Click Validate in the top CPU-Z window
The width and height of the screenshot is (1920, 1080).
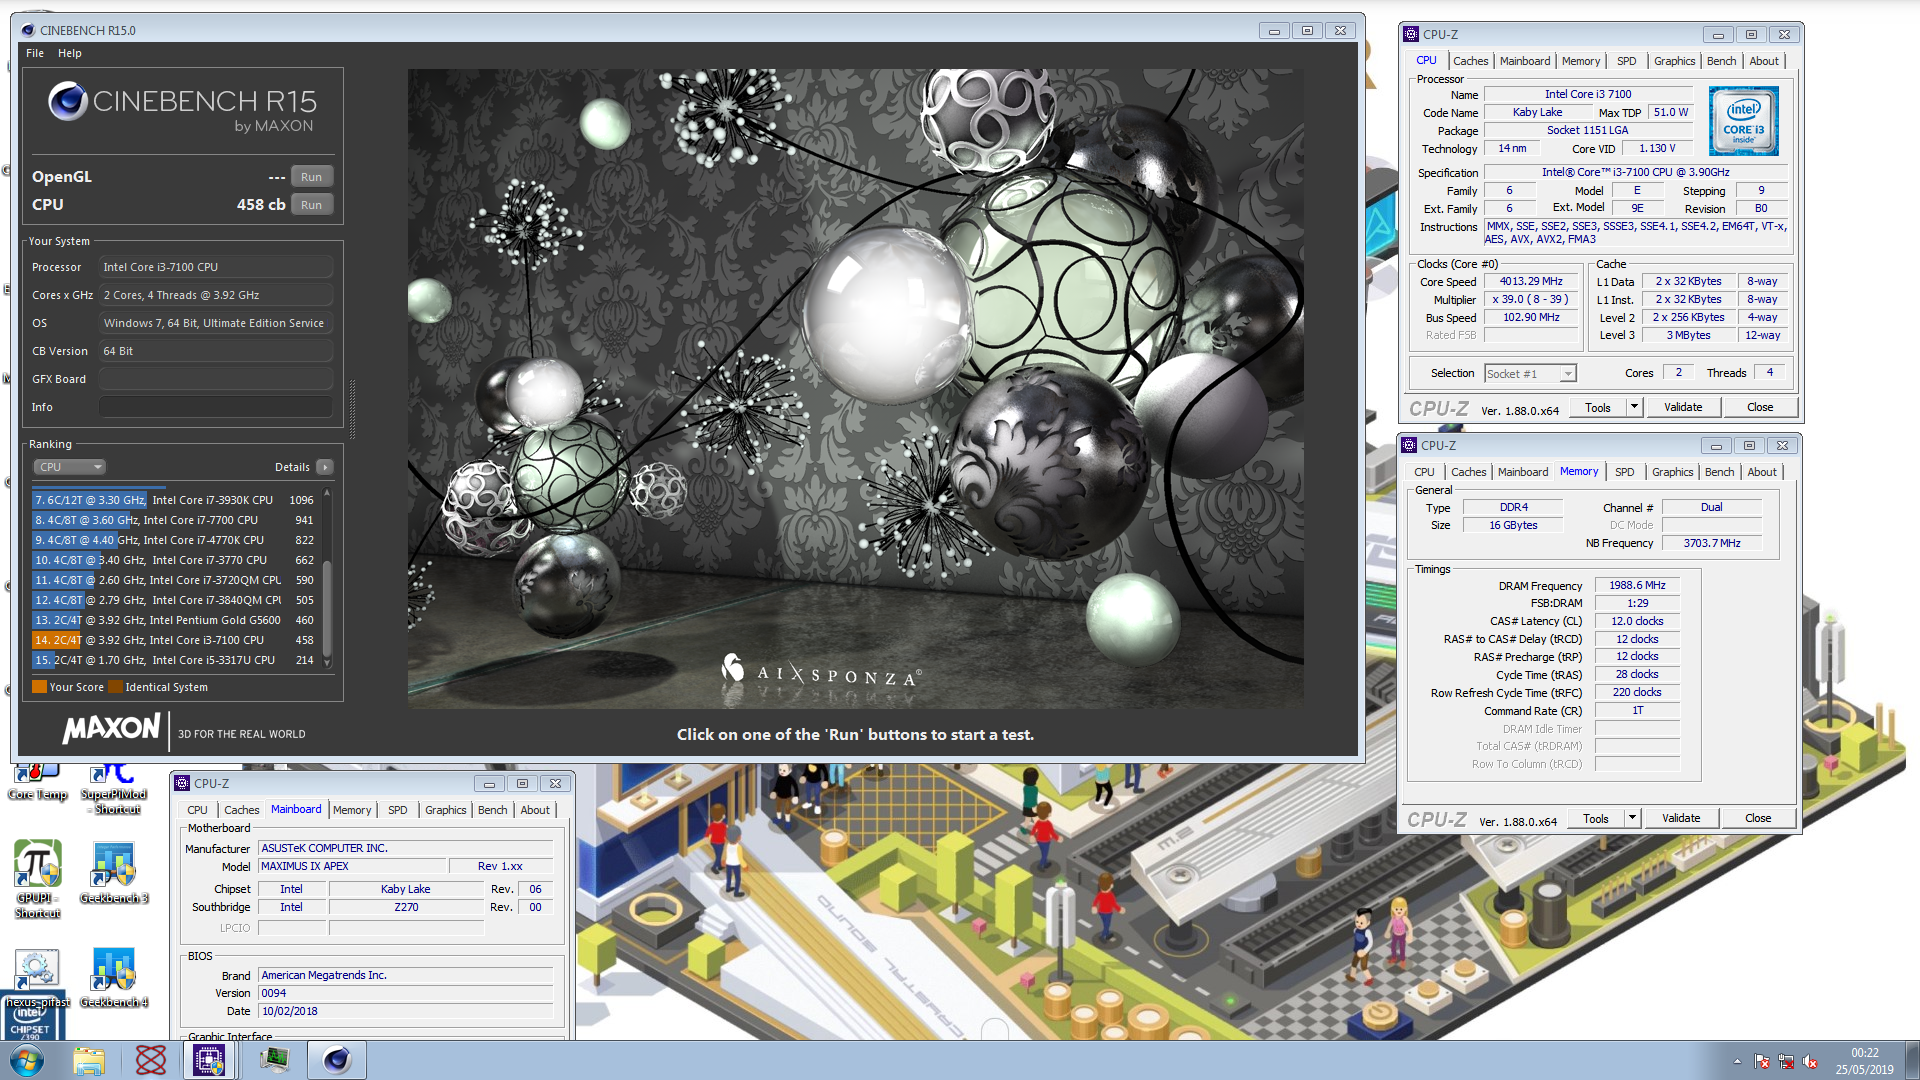(x=1683, y=407)
